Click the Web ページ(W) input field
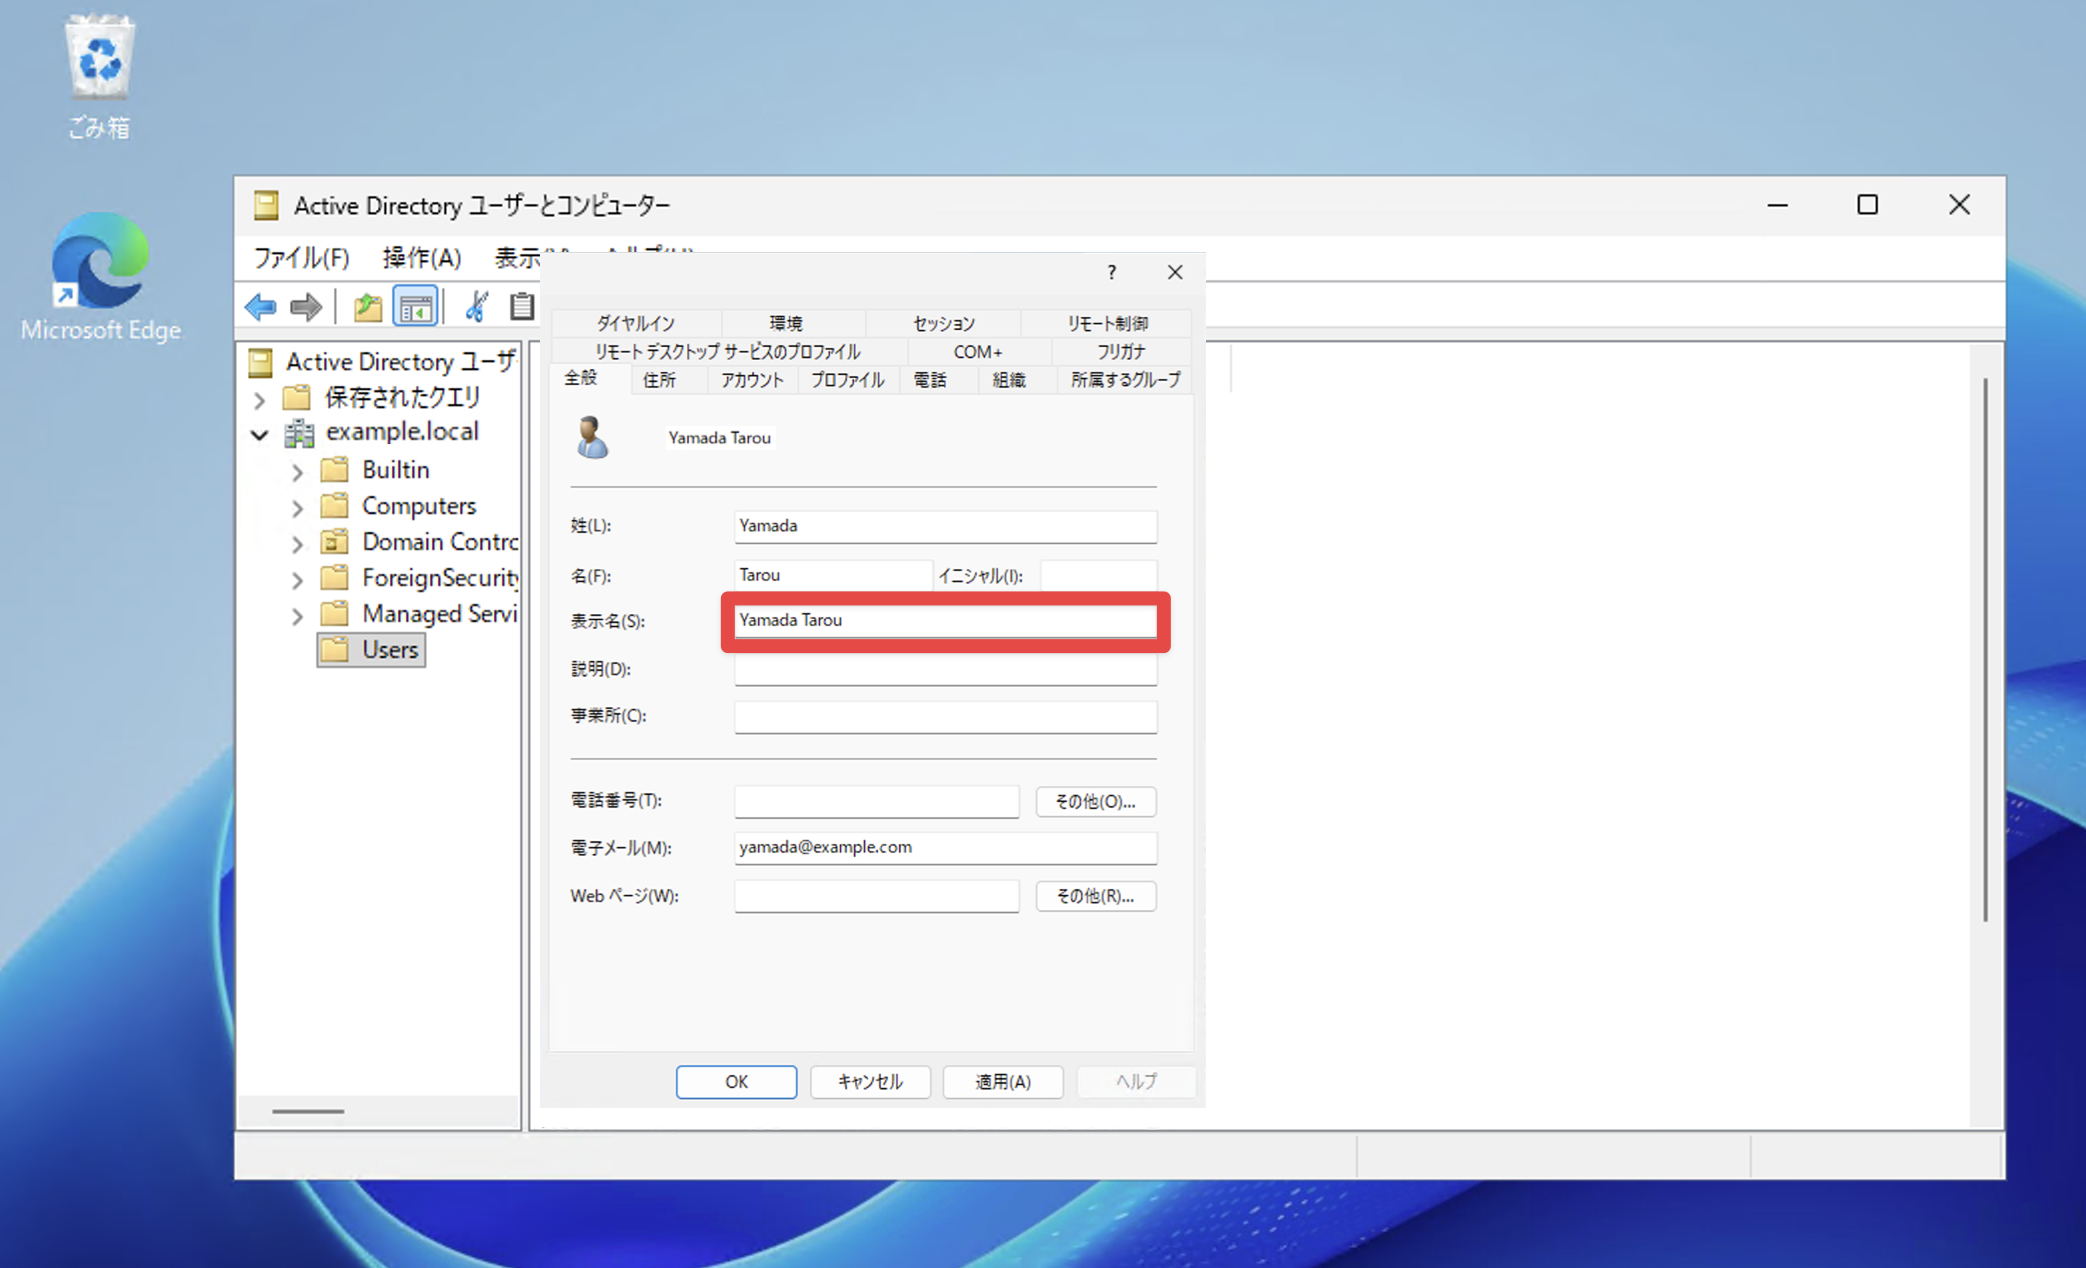The image size is (2086, 1268). click(x=877, y=896)
